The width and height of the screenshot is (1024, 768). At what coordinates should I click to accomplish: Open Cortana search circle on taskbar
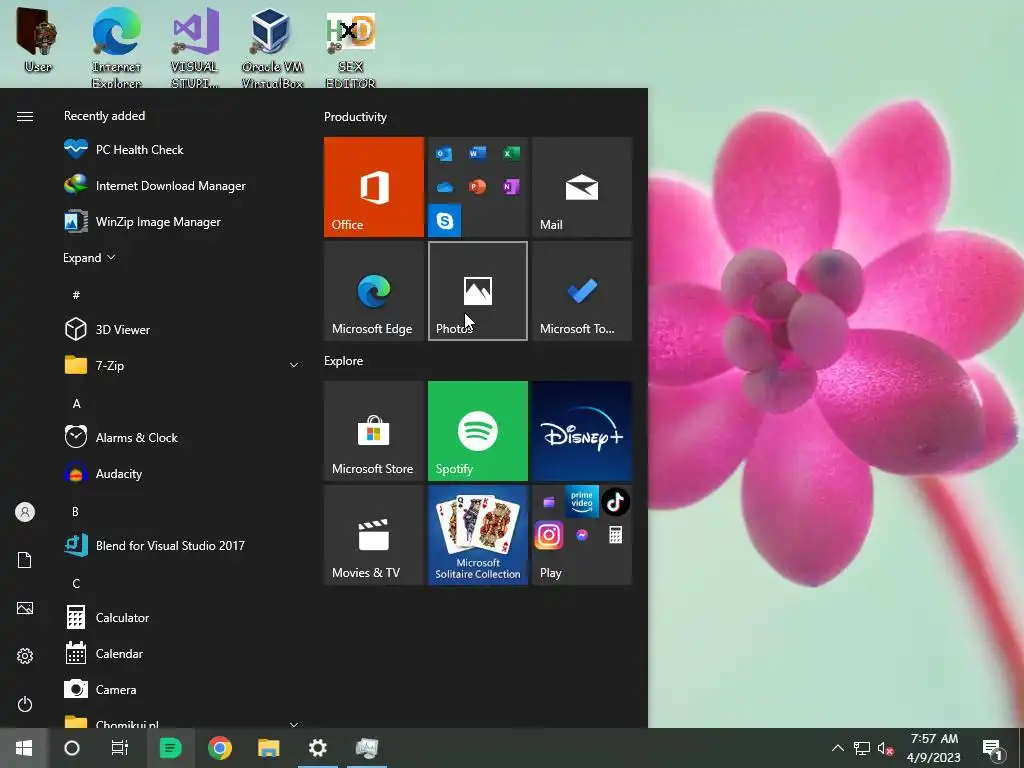(72, 748)
